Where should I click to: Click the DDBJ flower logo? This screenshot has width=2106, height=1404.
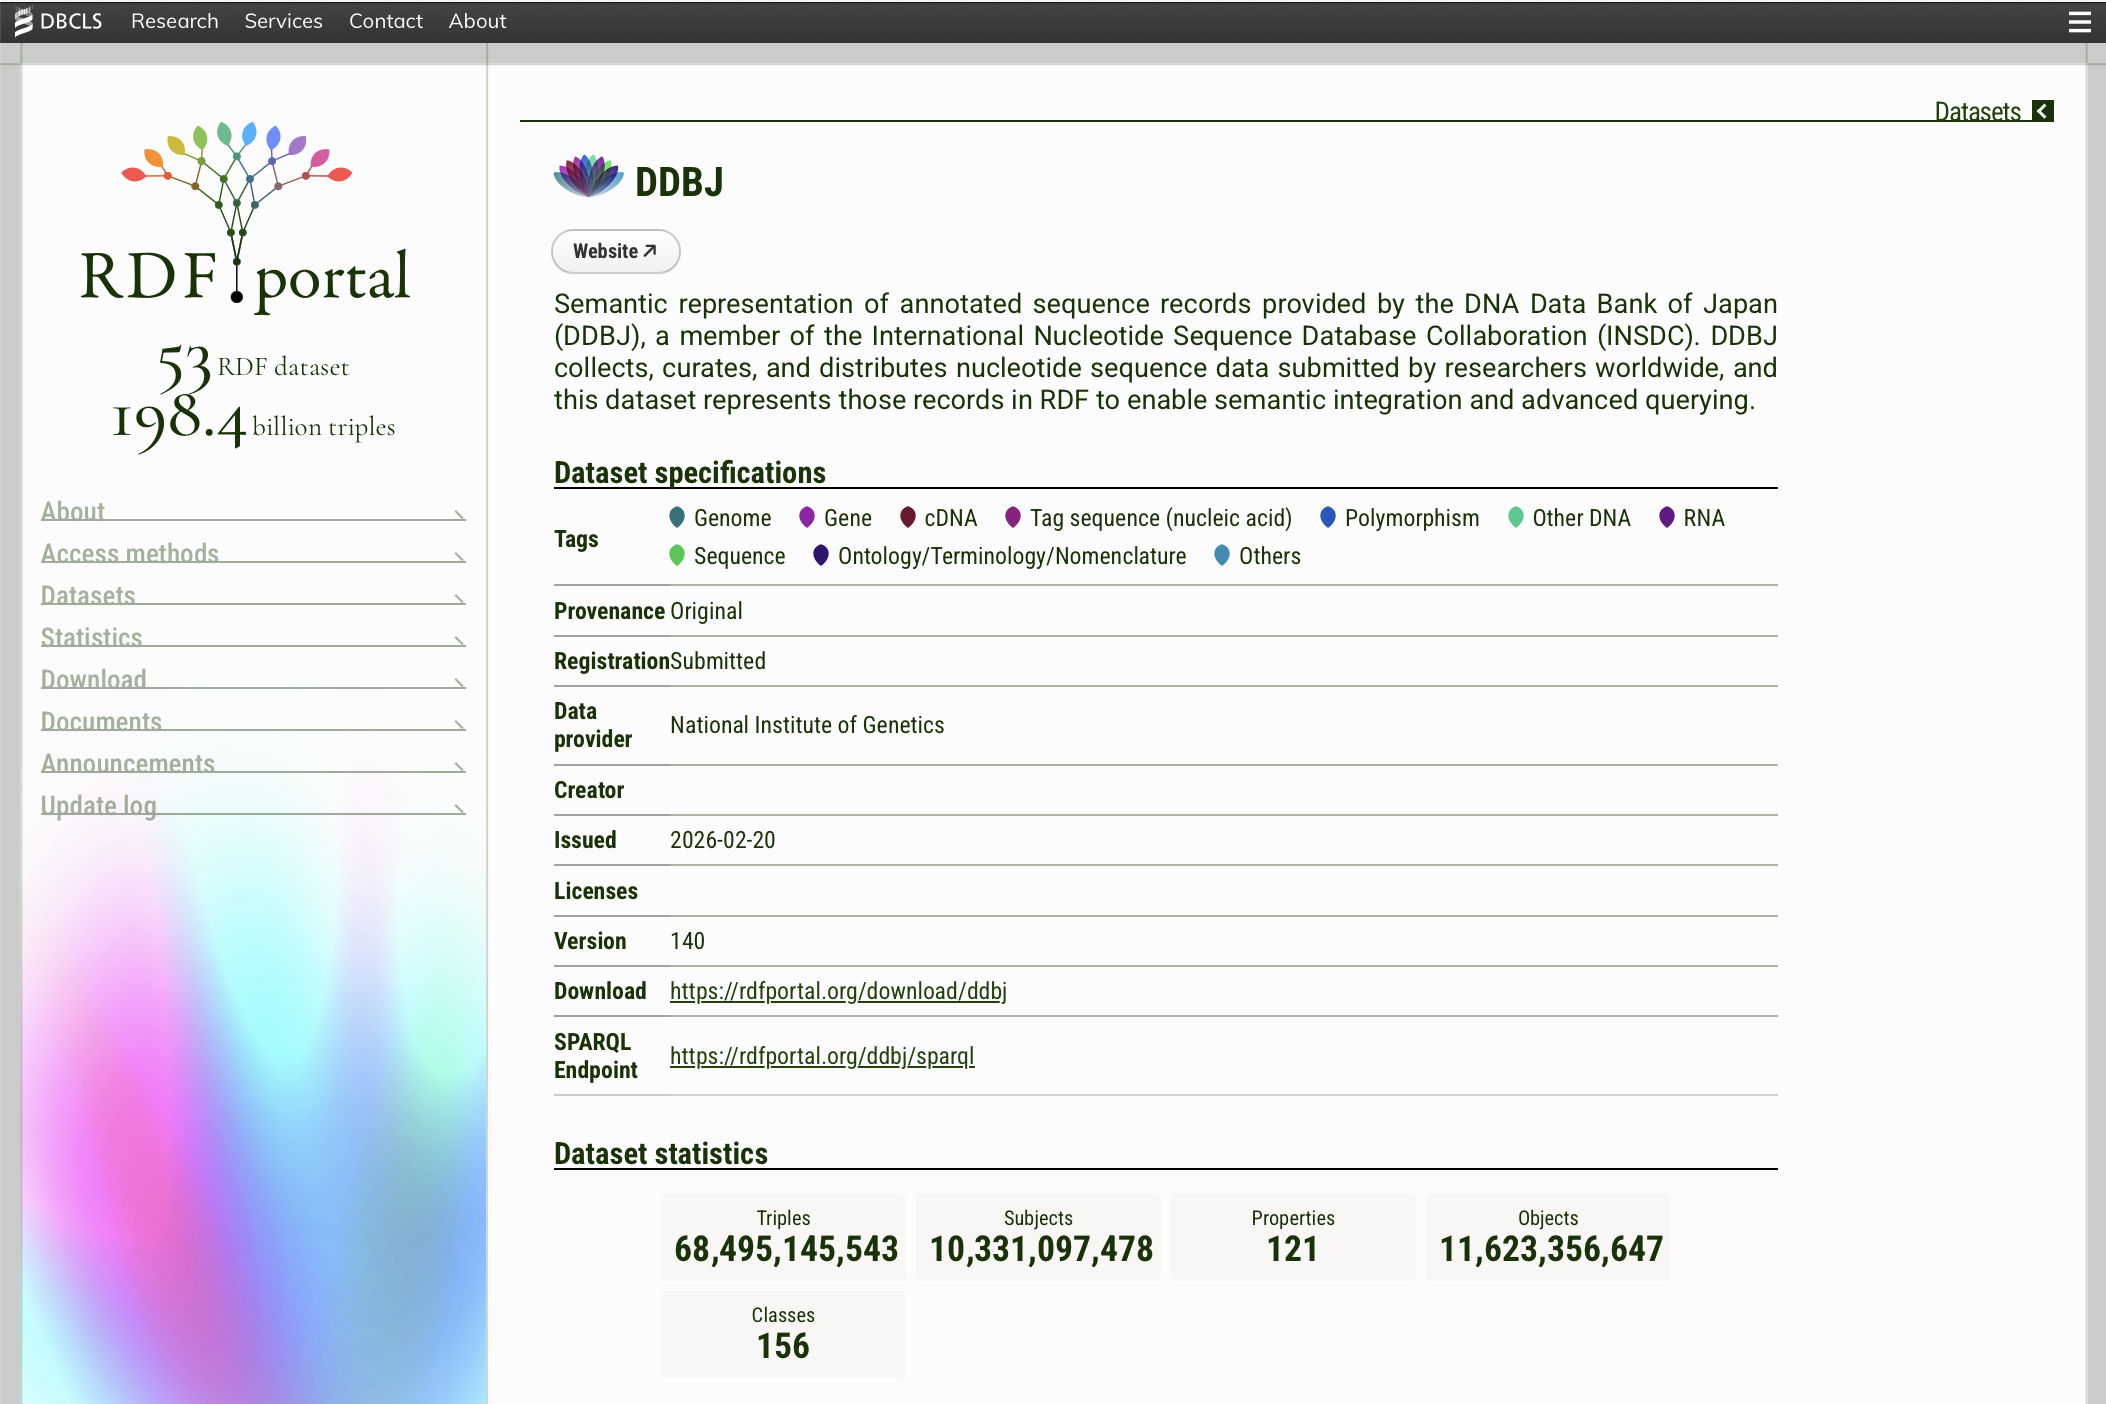[x=588, y=176]
